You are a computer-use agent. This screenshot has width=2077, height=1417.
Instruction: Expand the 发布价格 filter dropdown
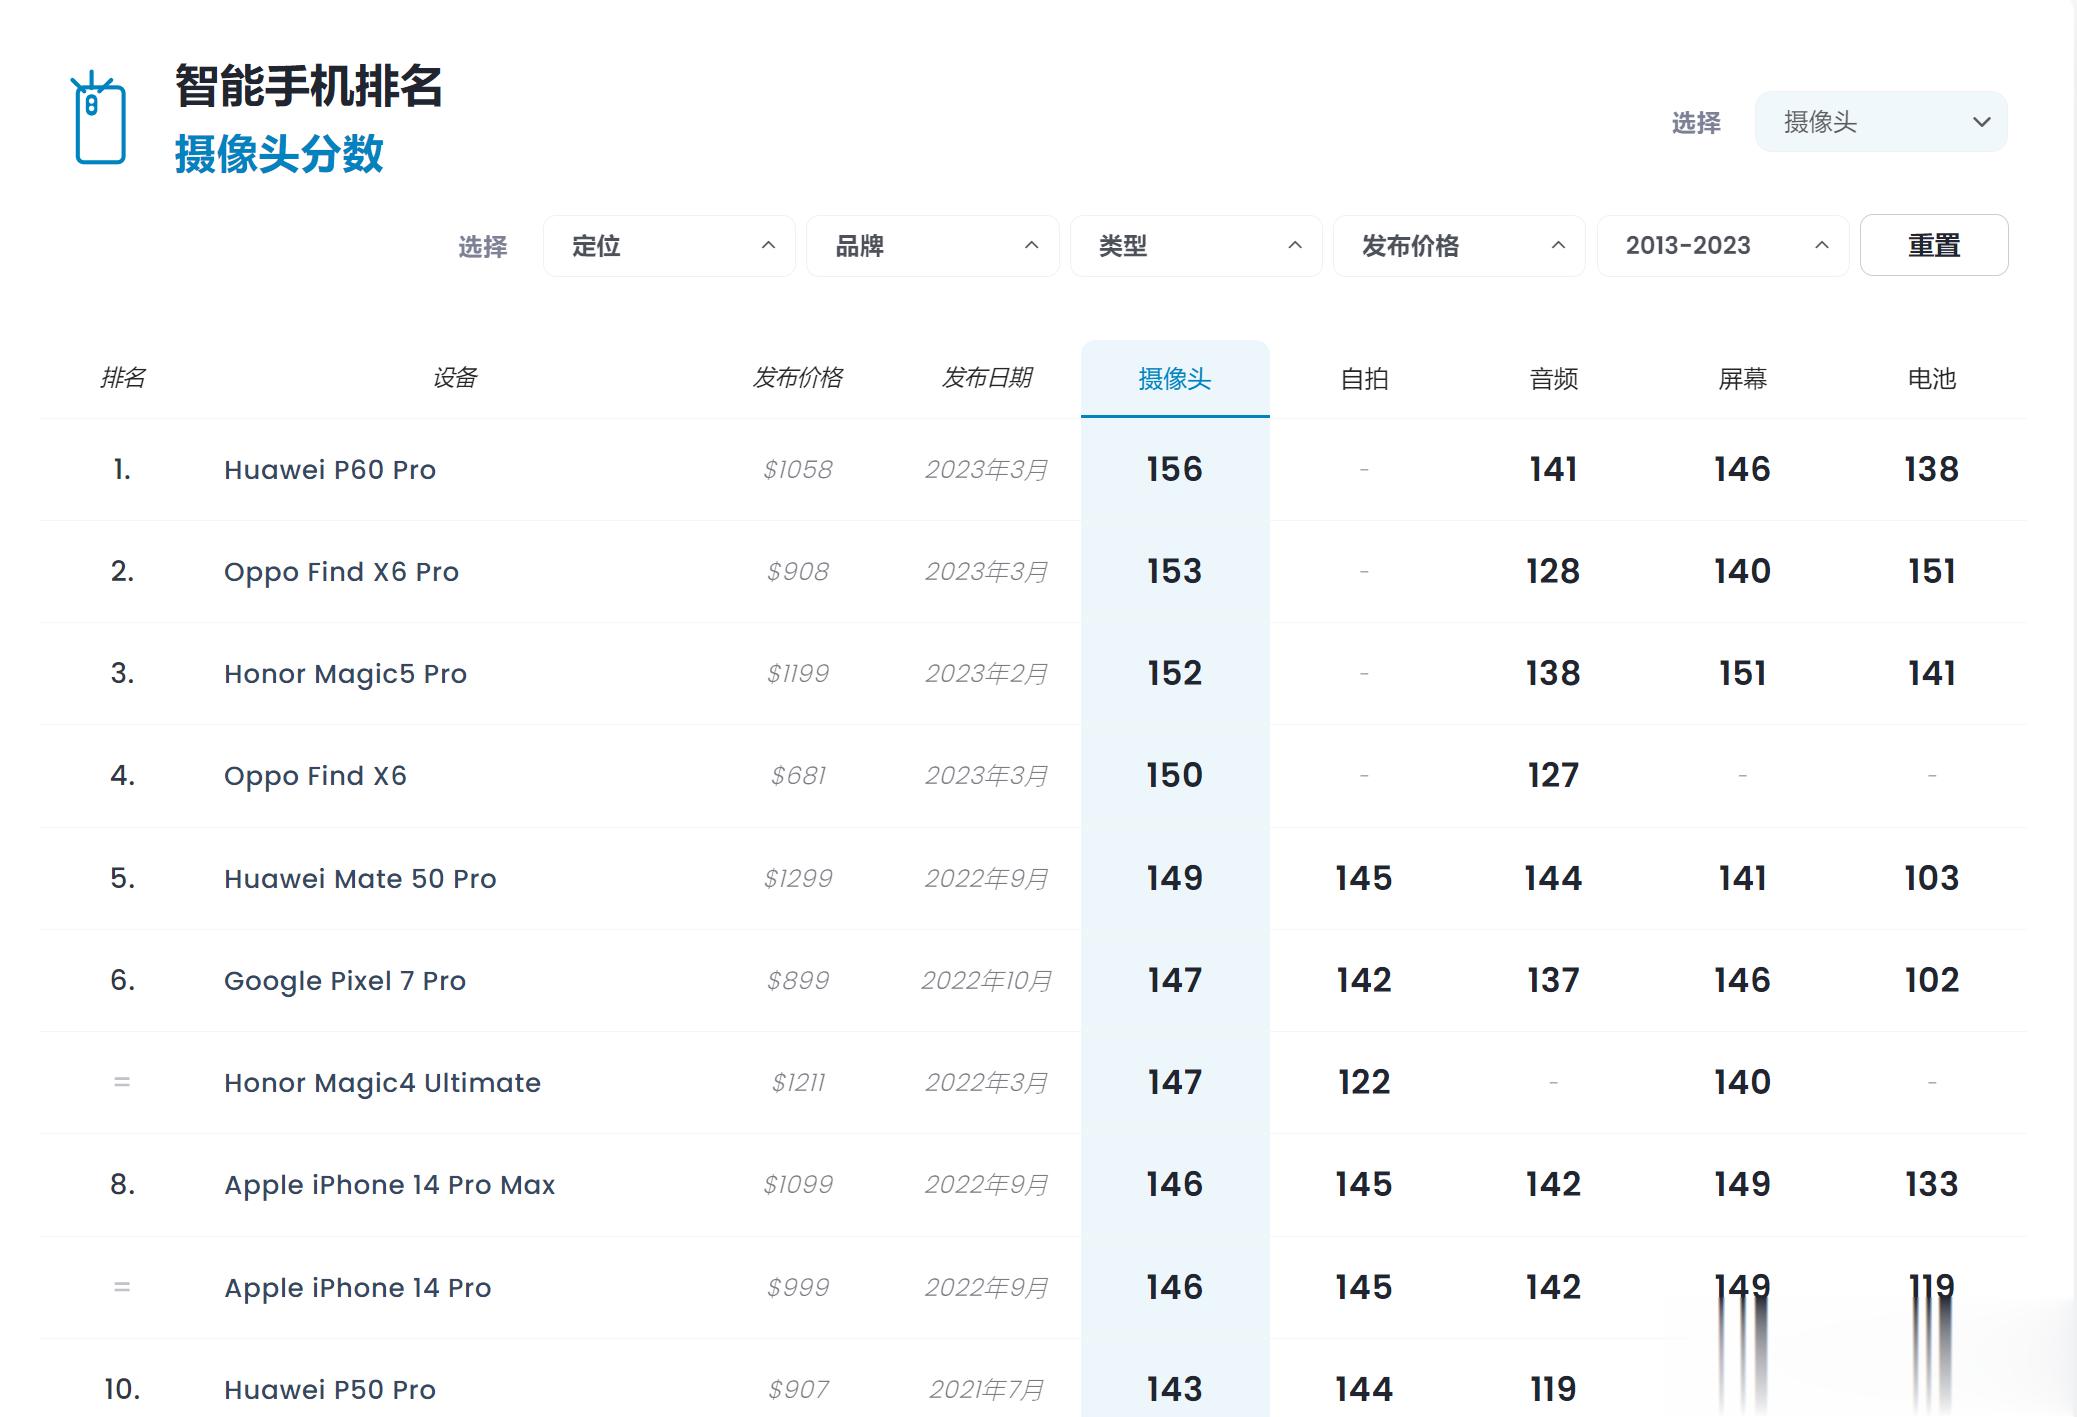pos(1459,246)
